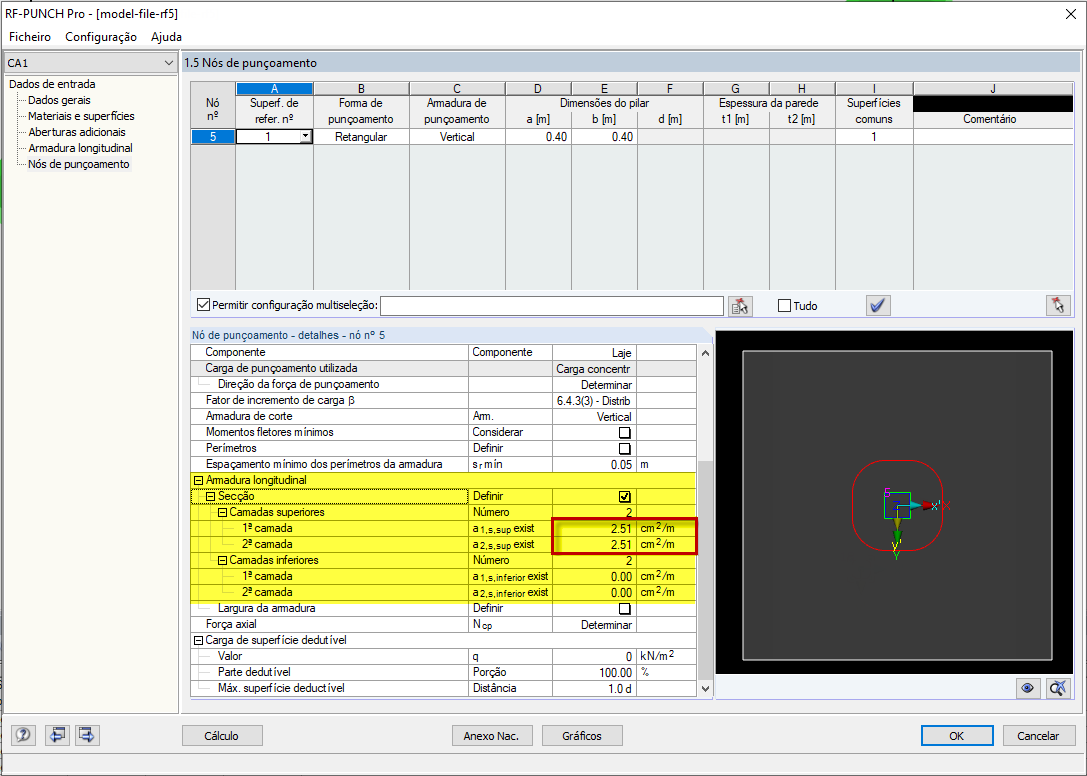Select Dados de entrada tree root
Image resolution: width=1087 pixels, height=776 pixels.
tap(52, 84)
